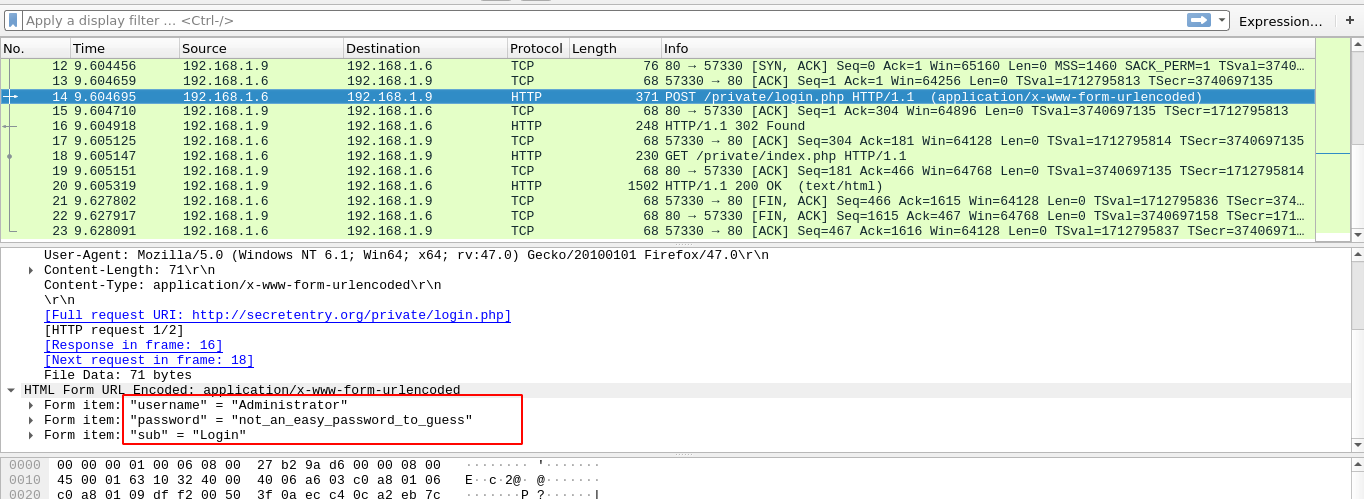
Task: Jump to Response in frame 16 link
Action: [x=133, y=345]
